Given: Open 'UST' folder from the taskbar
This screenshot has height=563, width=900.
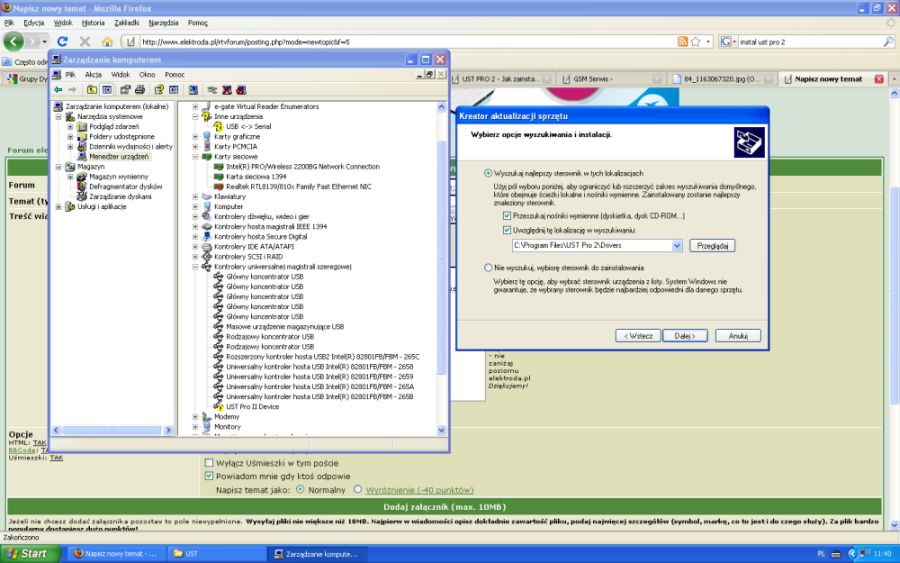Looking at the screenshot, I should point(216,554).
